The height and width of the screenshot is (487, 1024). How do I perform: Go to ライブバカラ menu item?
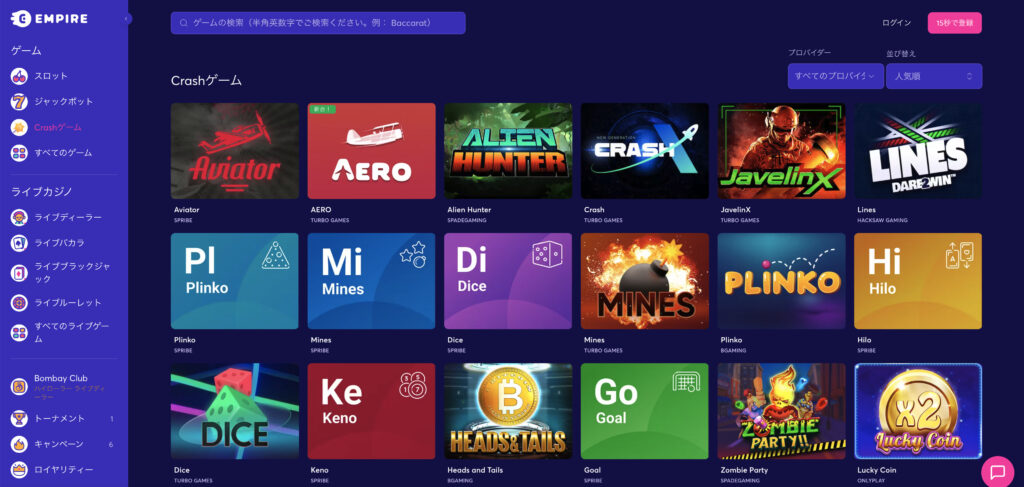[59, 243]
